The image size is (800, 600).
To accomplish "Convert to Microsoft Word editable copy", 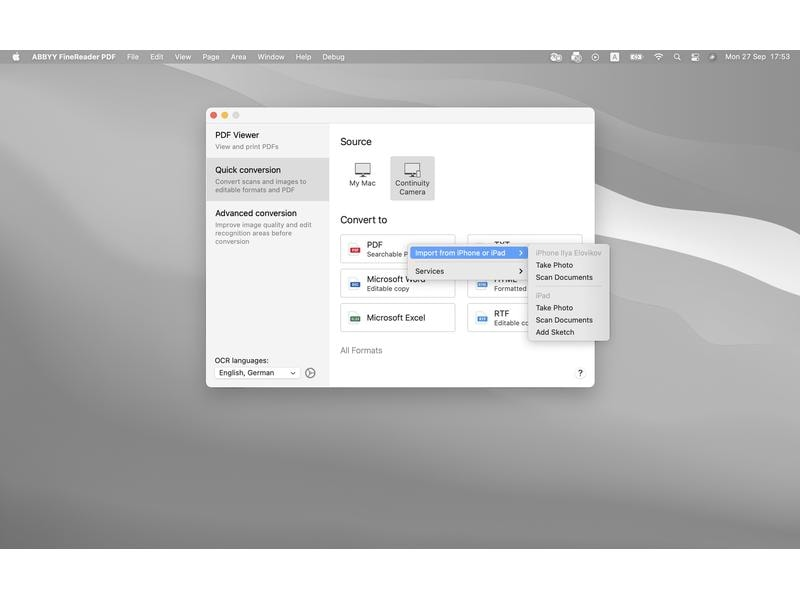I will point(397,283).
